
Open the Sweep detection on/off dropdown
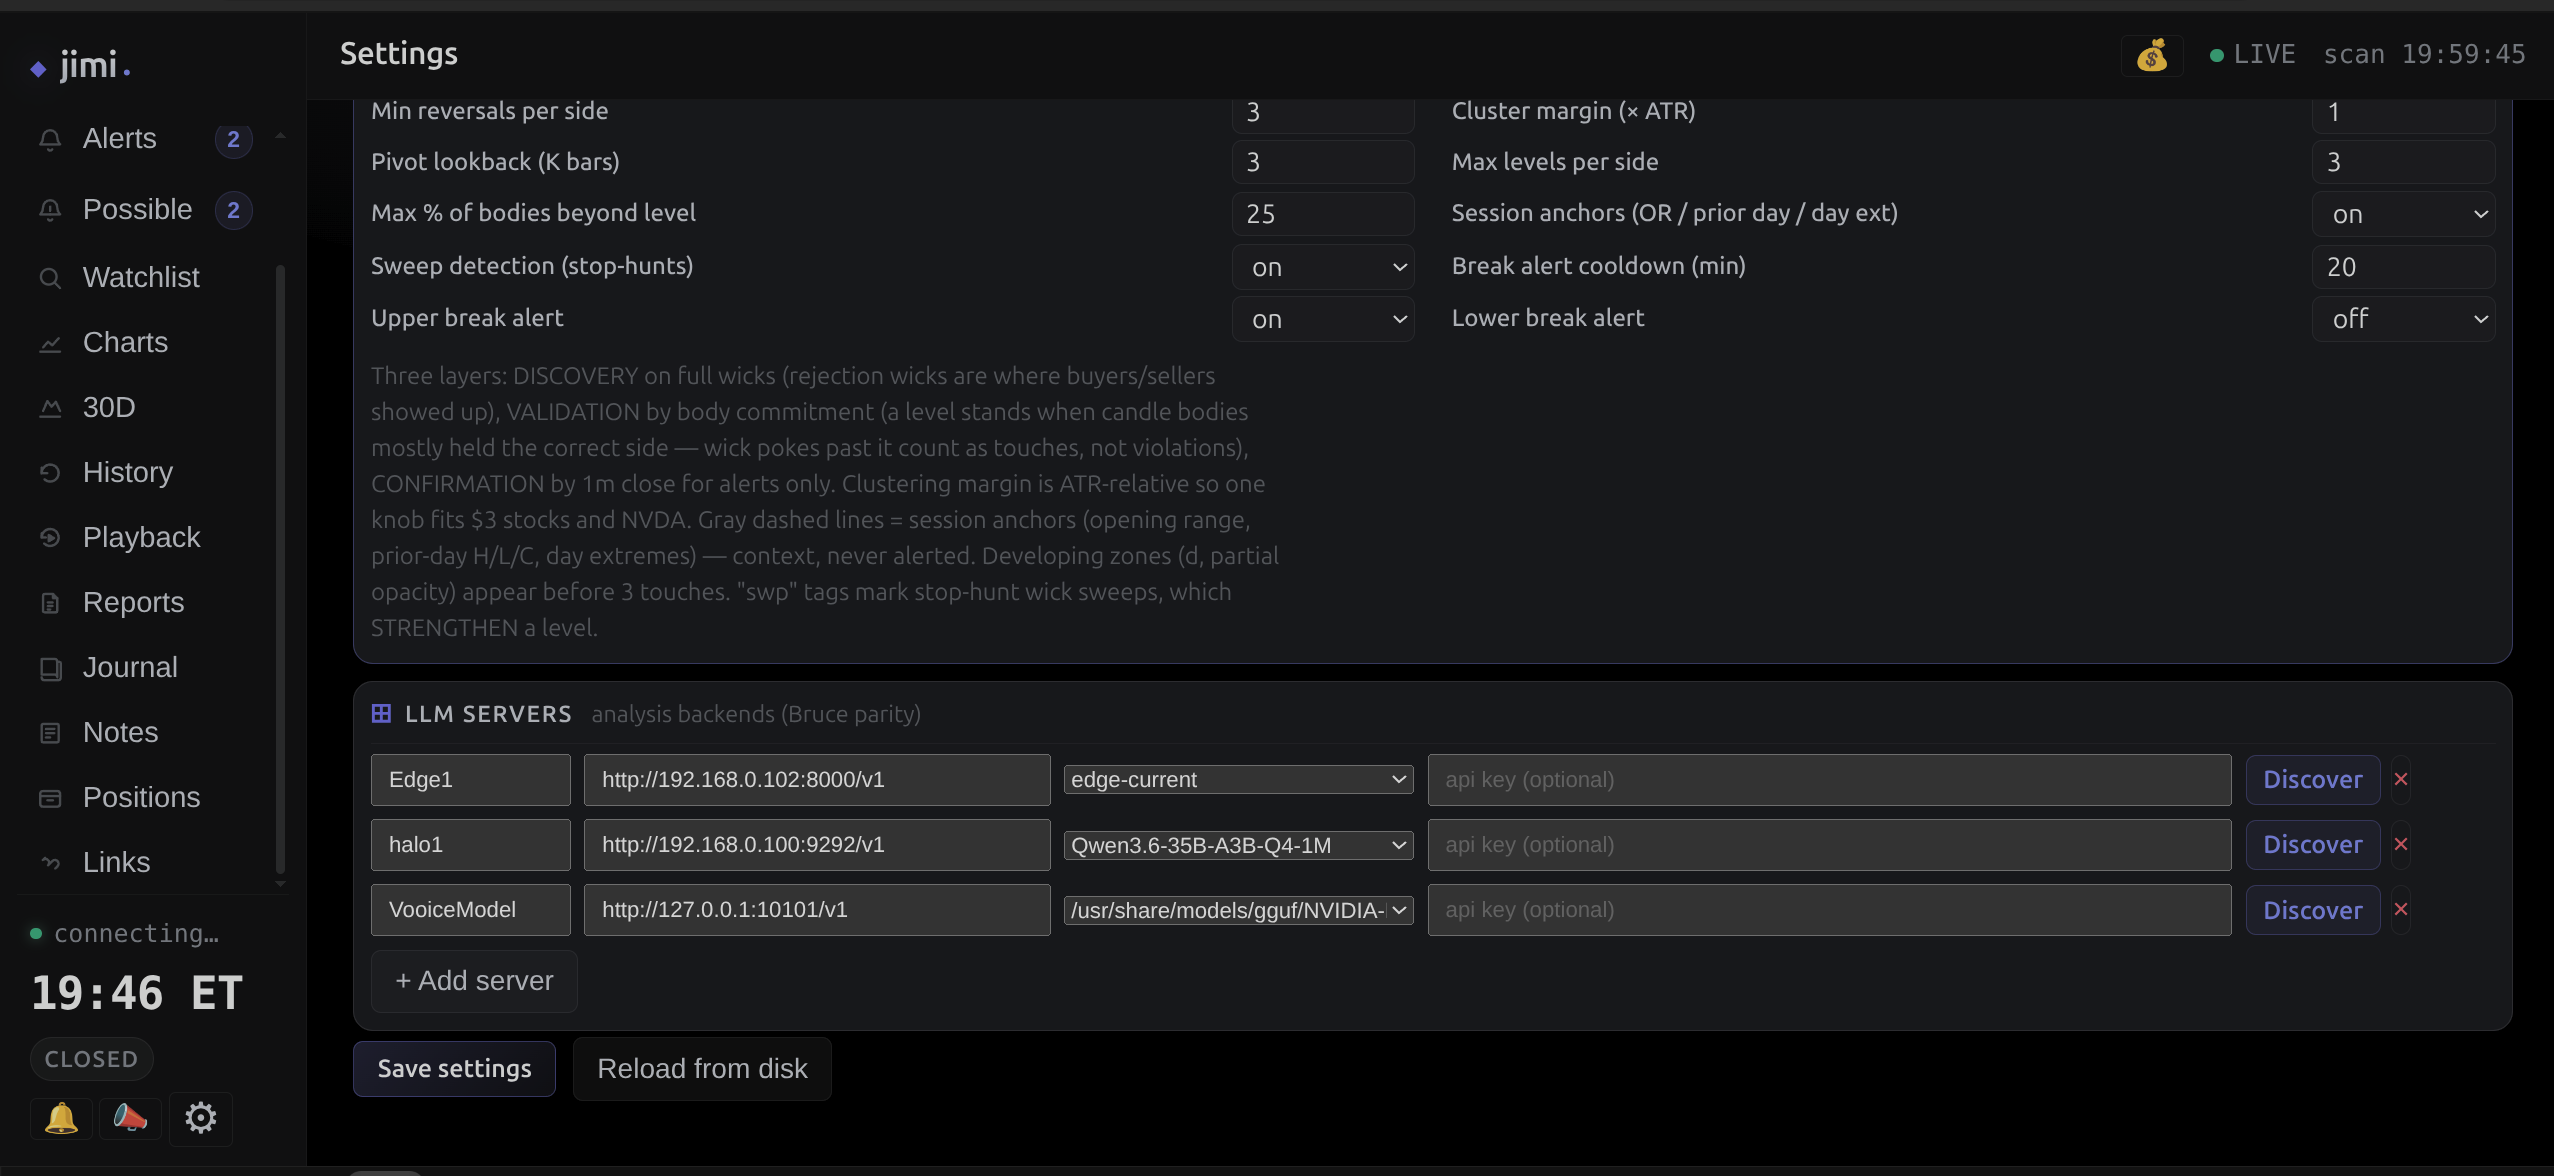coord(1323,267)
